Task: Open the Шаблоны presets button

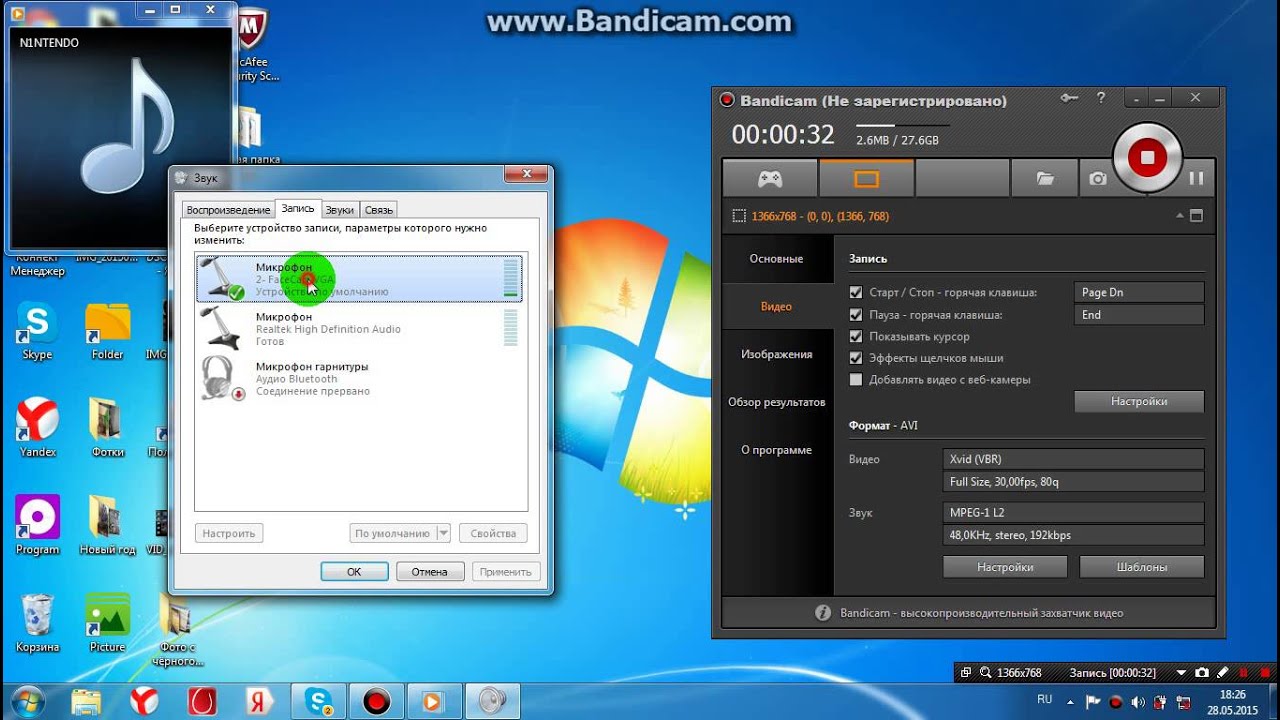Action: pyautogui.click(x=1142, y=567)
